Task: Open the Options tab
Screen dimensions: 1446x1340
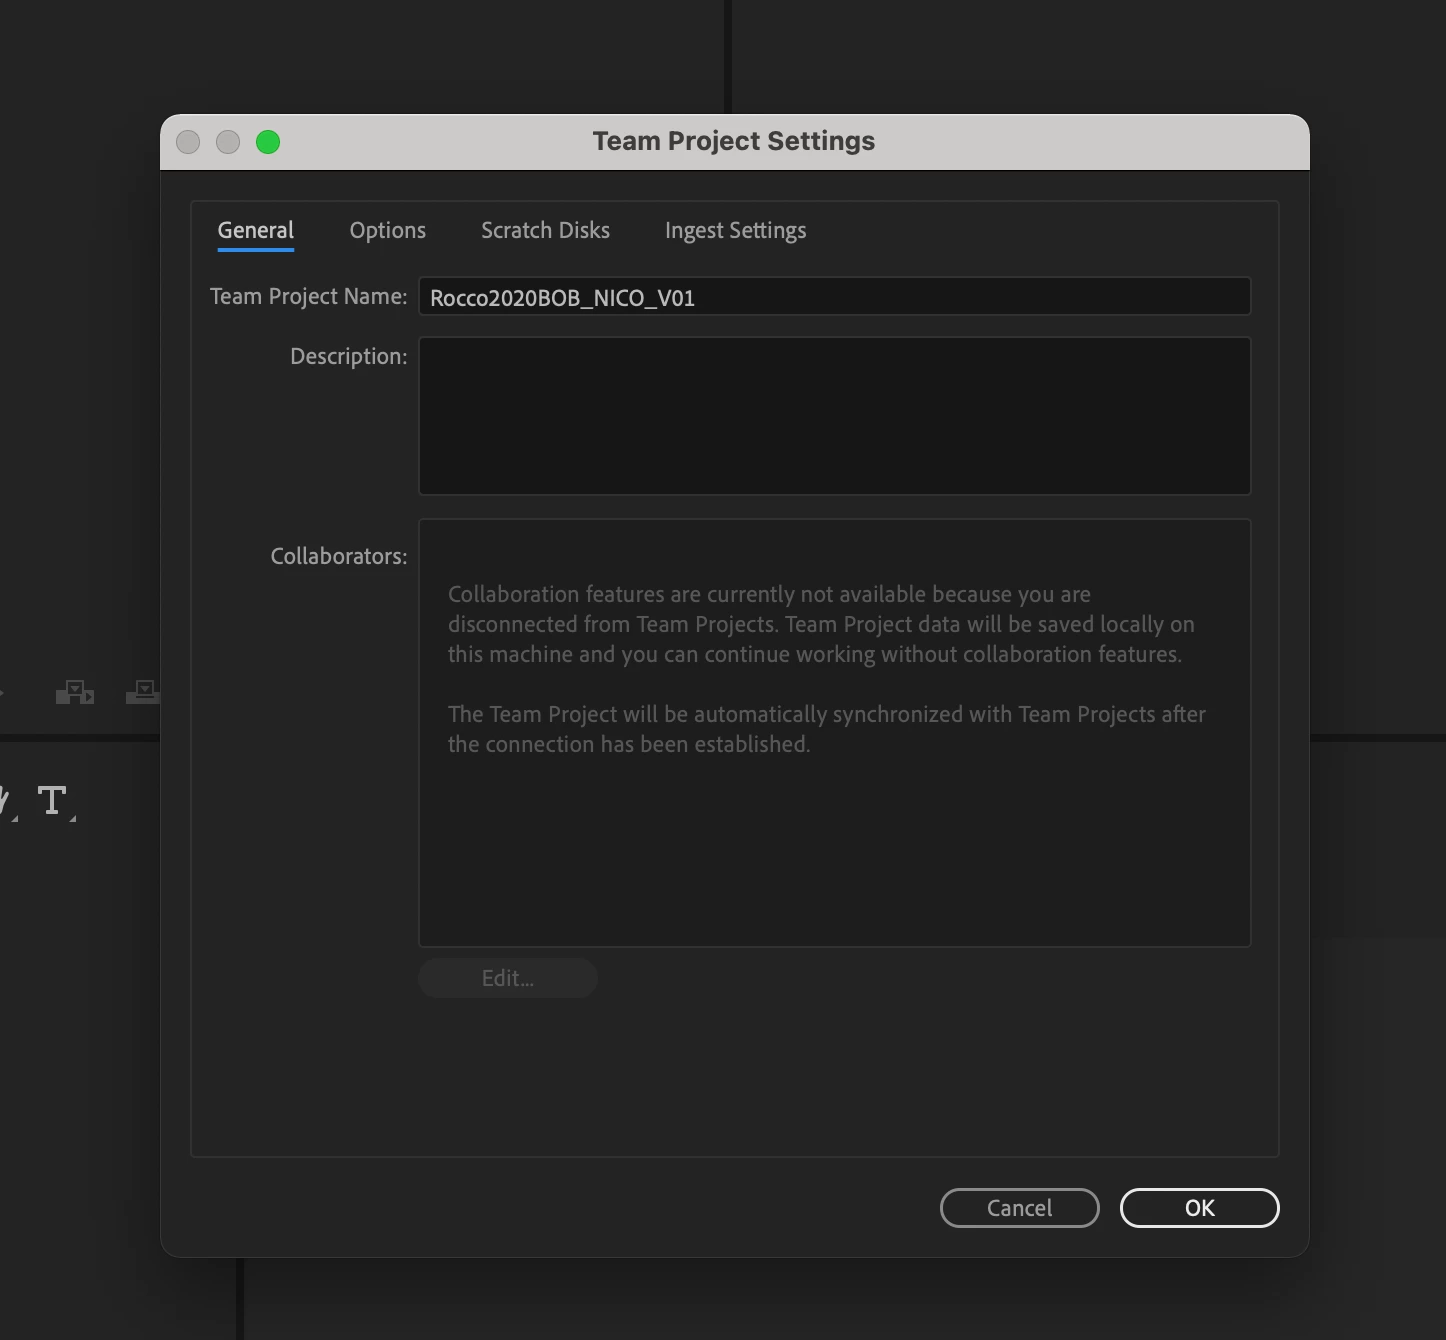Action: click(388, 231)
